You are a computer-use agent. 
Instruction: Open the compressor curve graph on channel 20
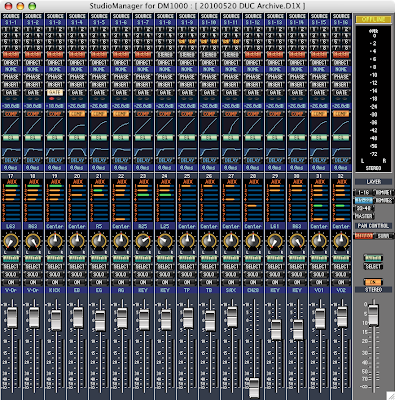[77, 126]
